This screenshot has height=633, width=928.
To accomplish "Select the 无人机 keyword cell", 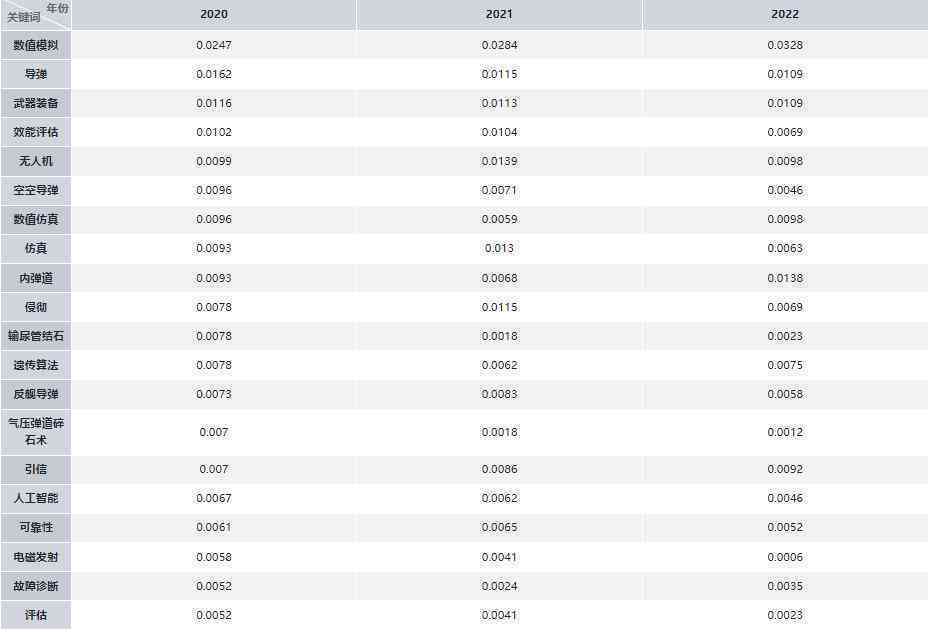I will [x=36, y=161].
